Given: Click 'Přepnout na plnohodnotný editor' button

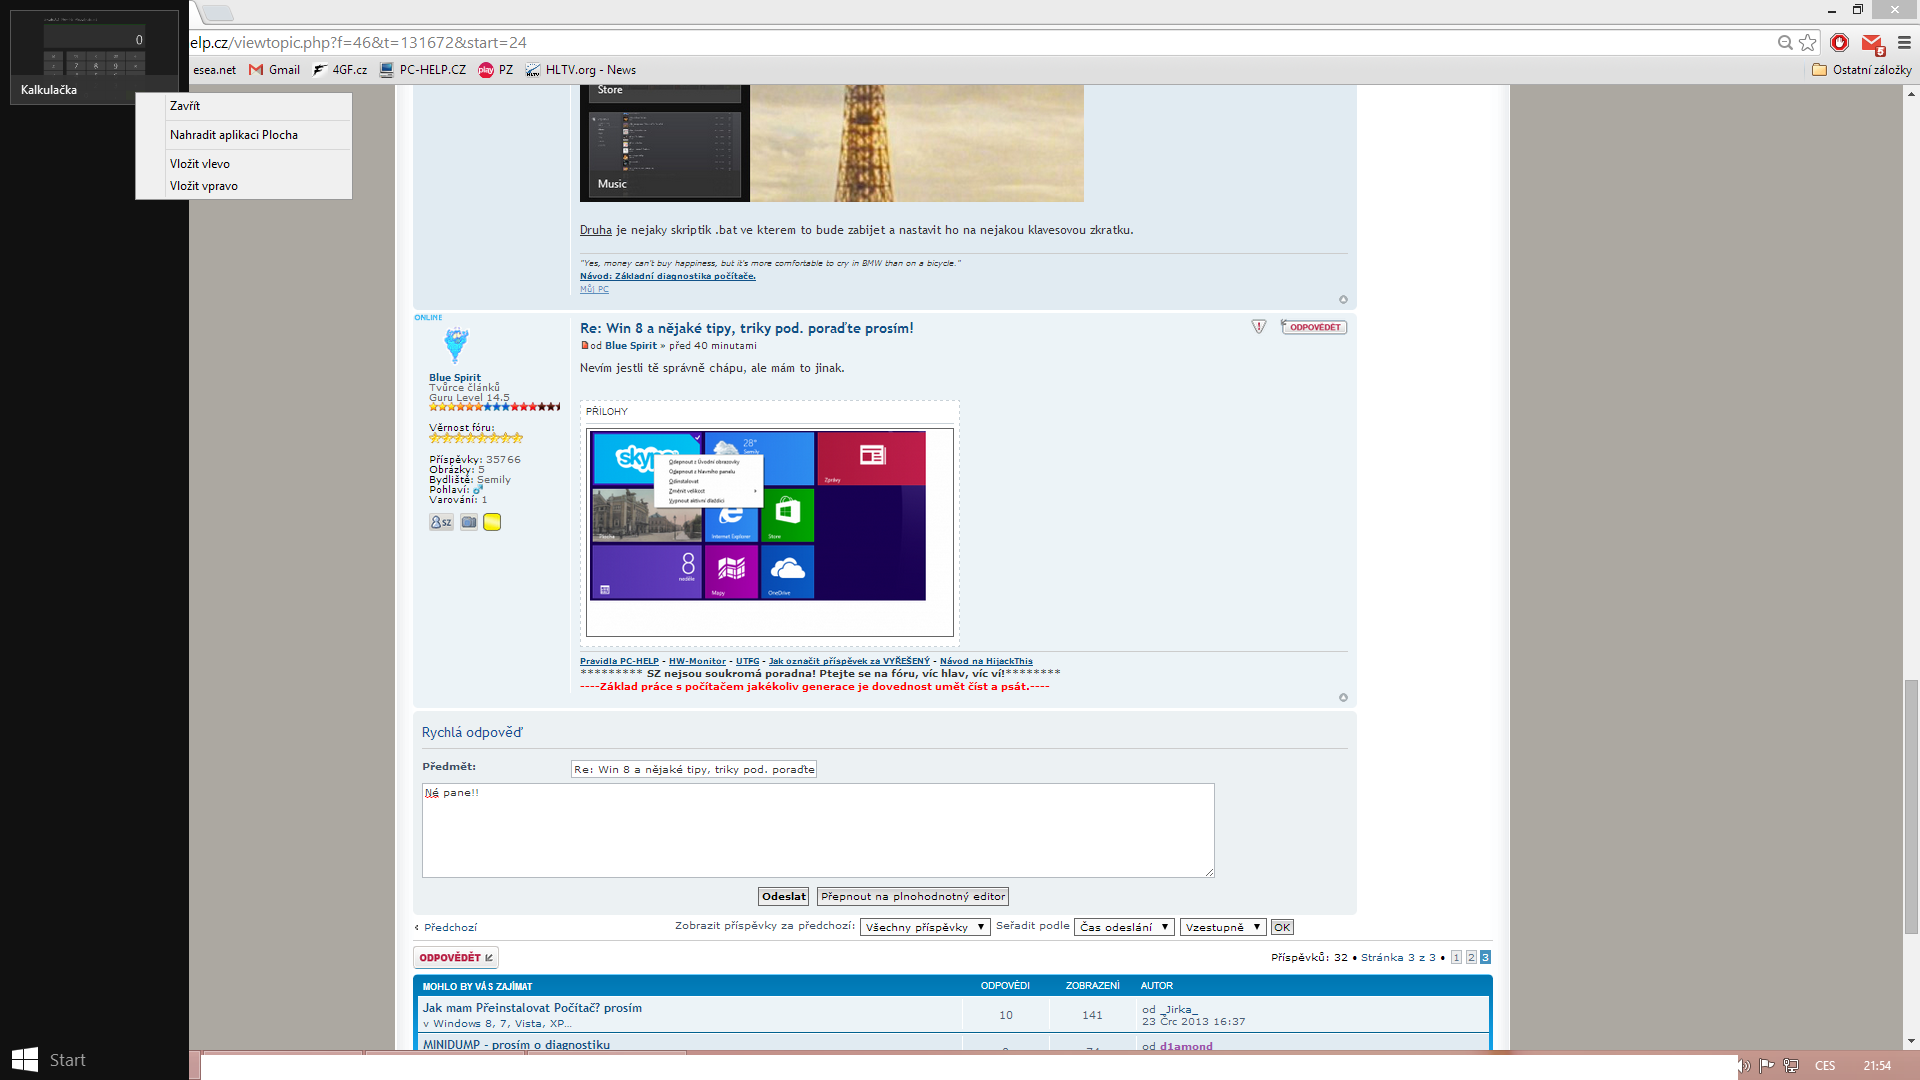Looking at the screenshot, I should click(x=912, y=897).
